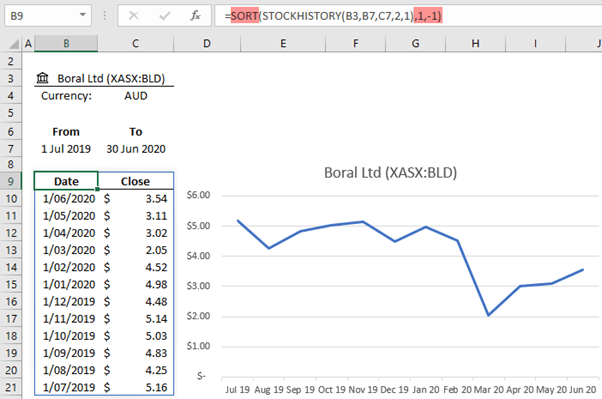Click the date cell 1/06/2020
This screenshot has width=602, height=399.
(x=66, y=199)
